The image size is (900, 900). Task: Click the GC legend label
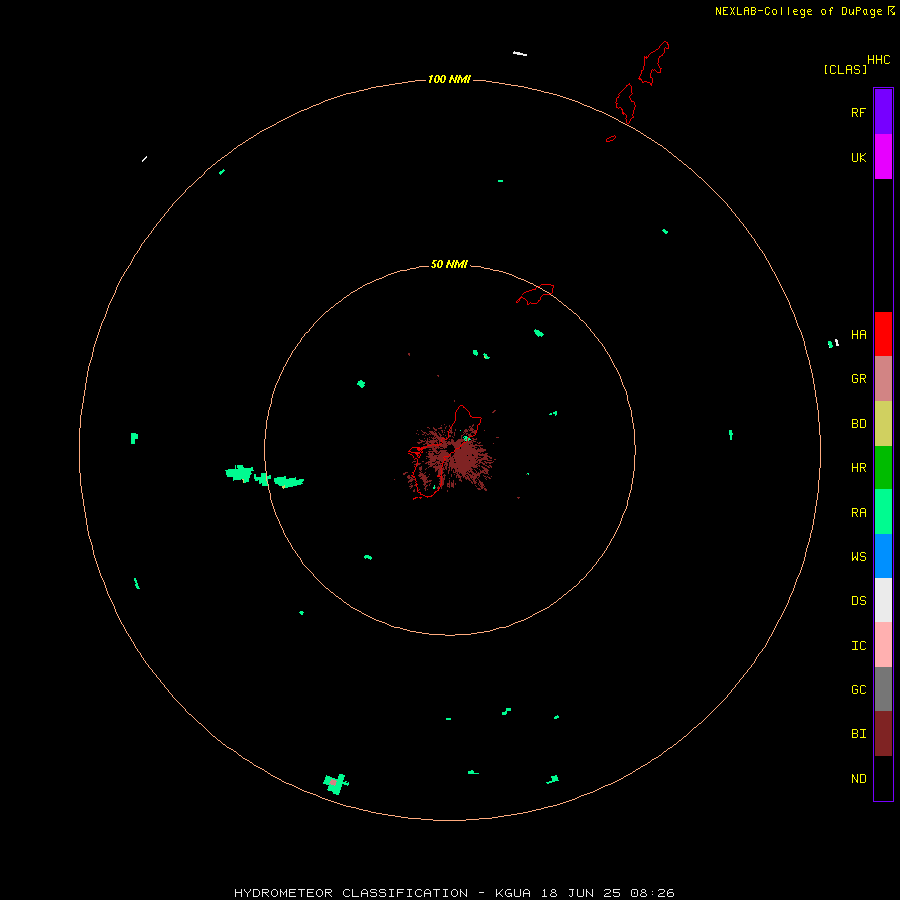(858, 689)
